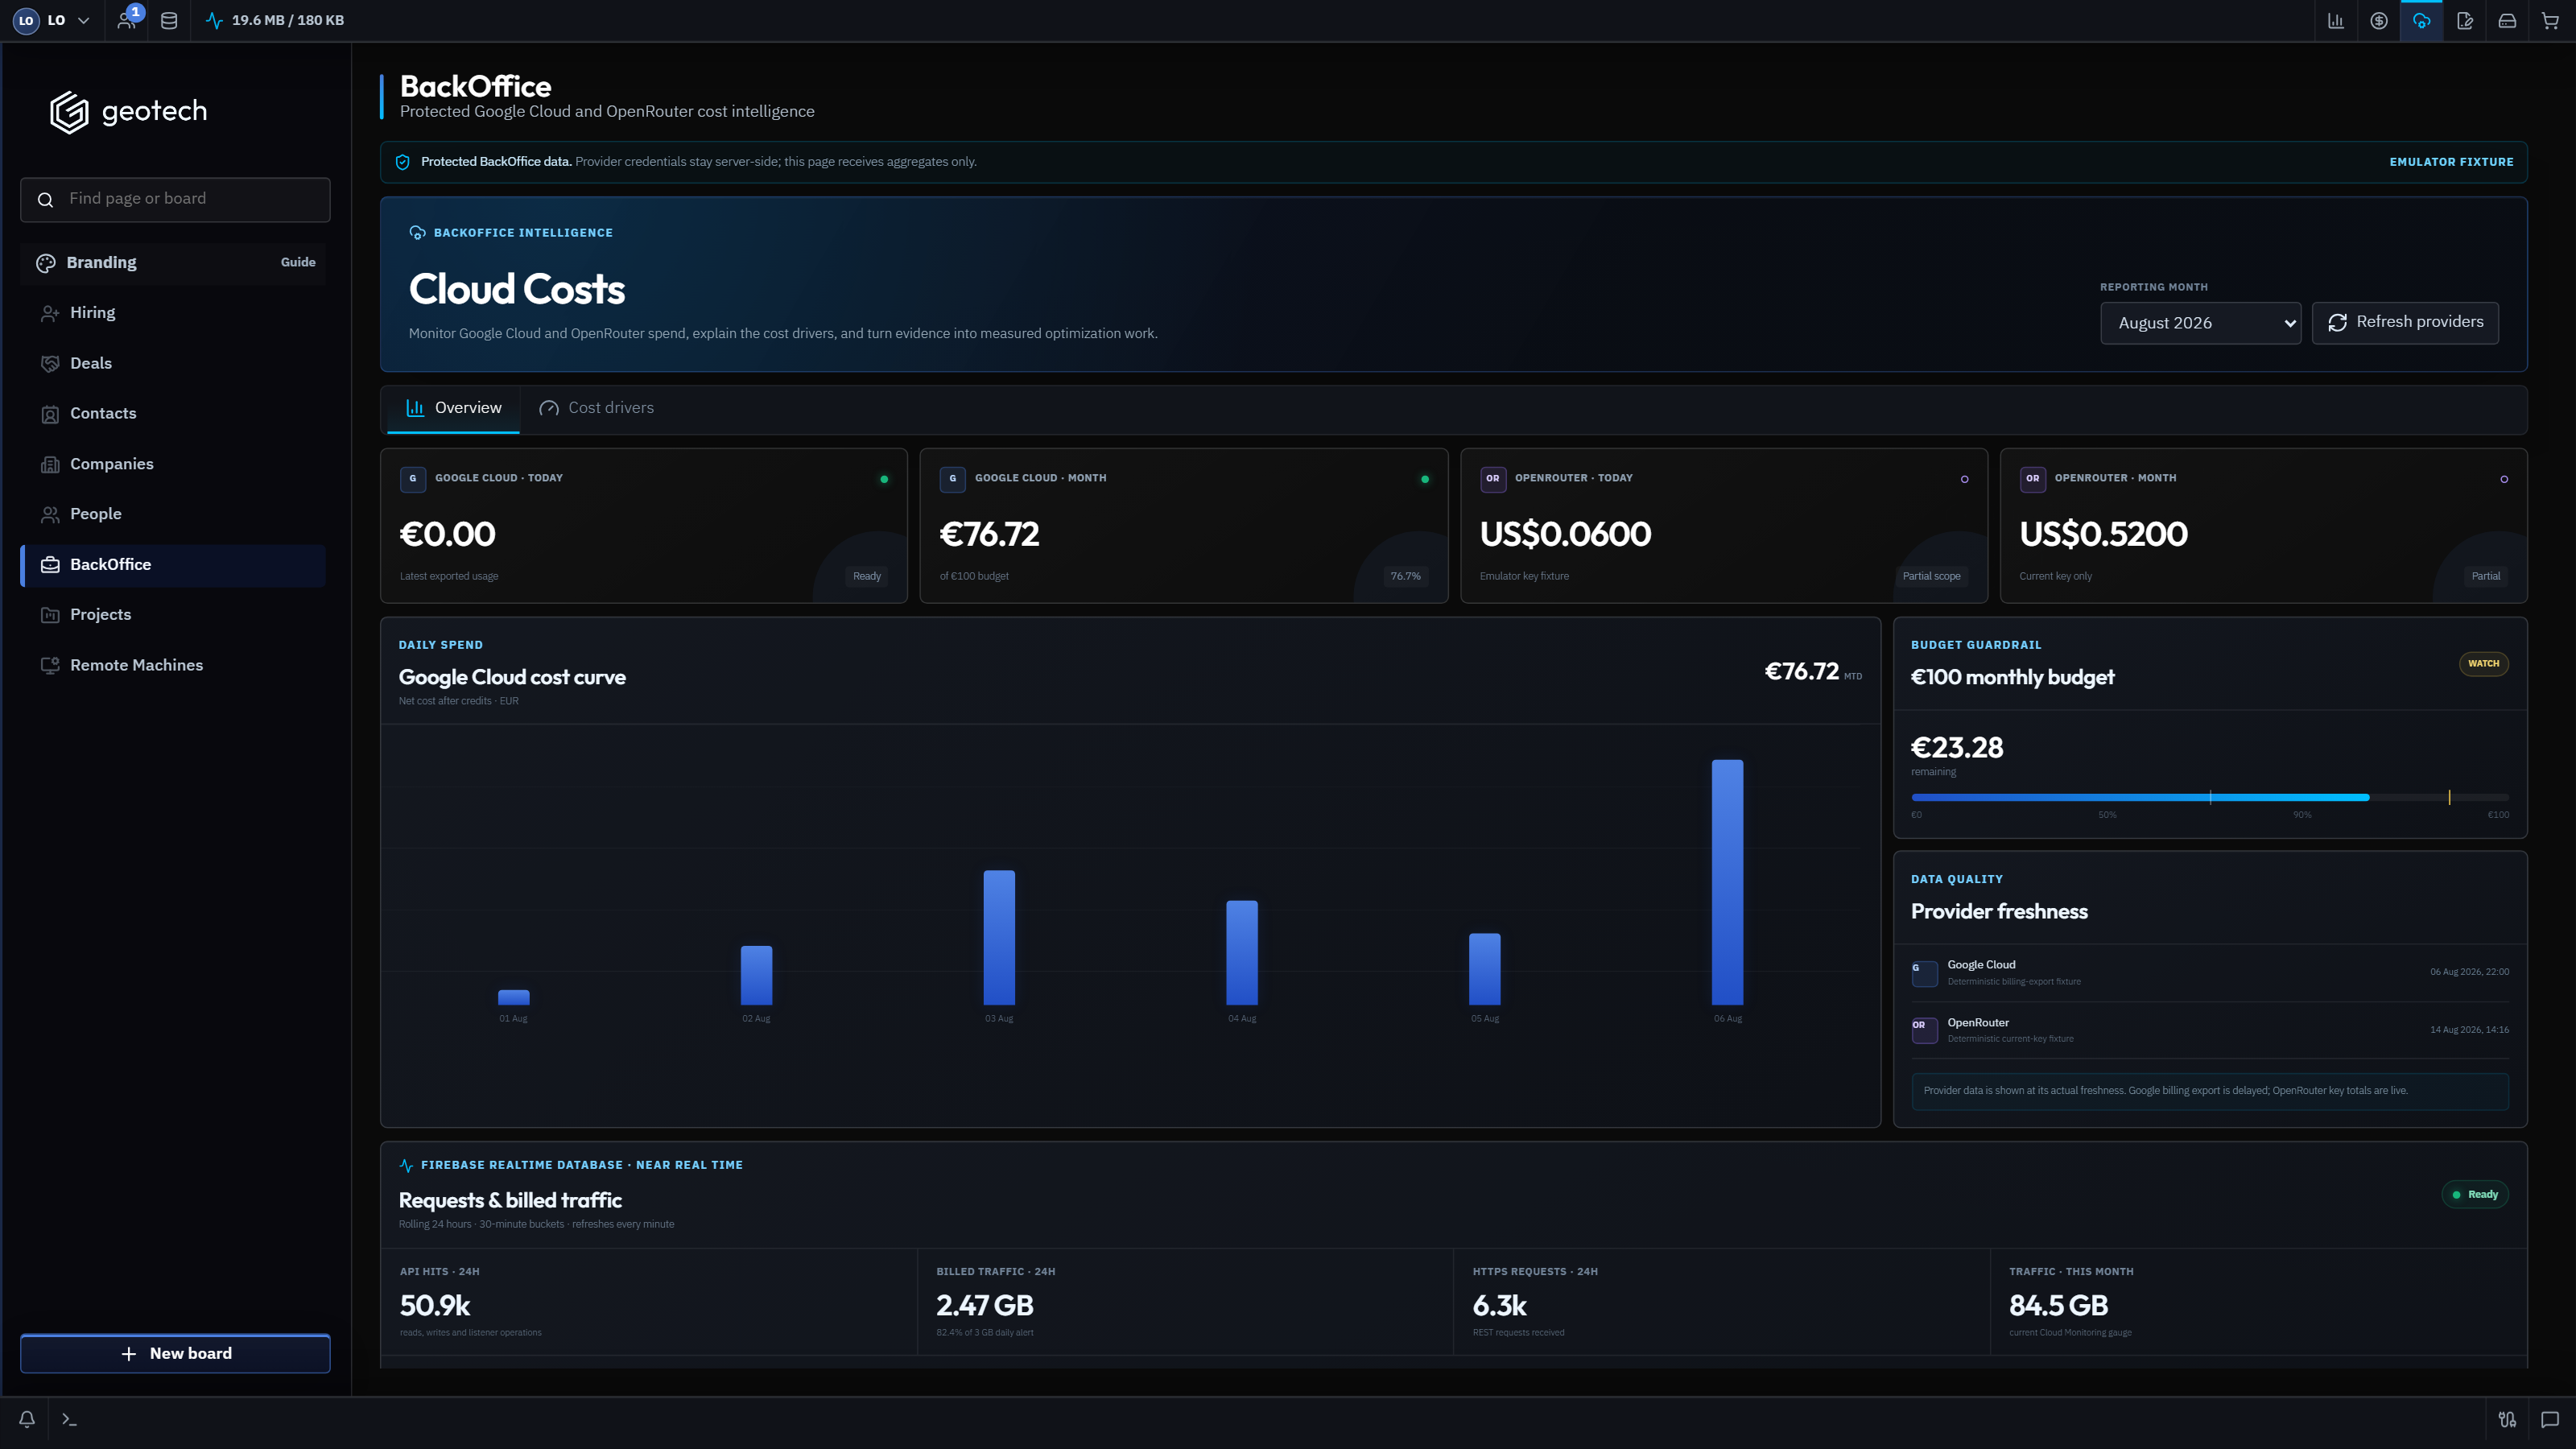
Task: Open the terminal prompt icon
Action: click(69, 1419)
